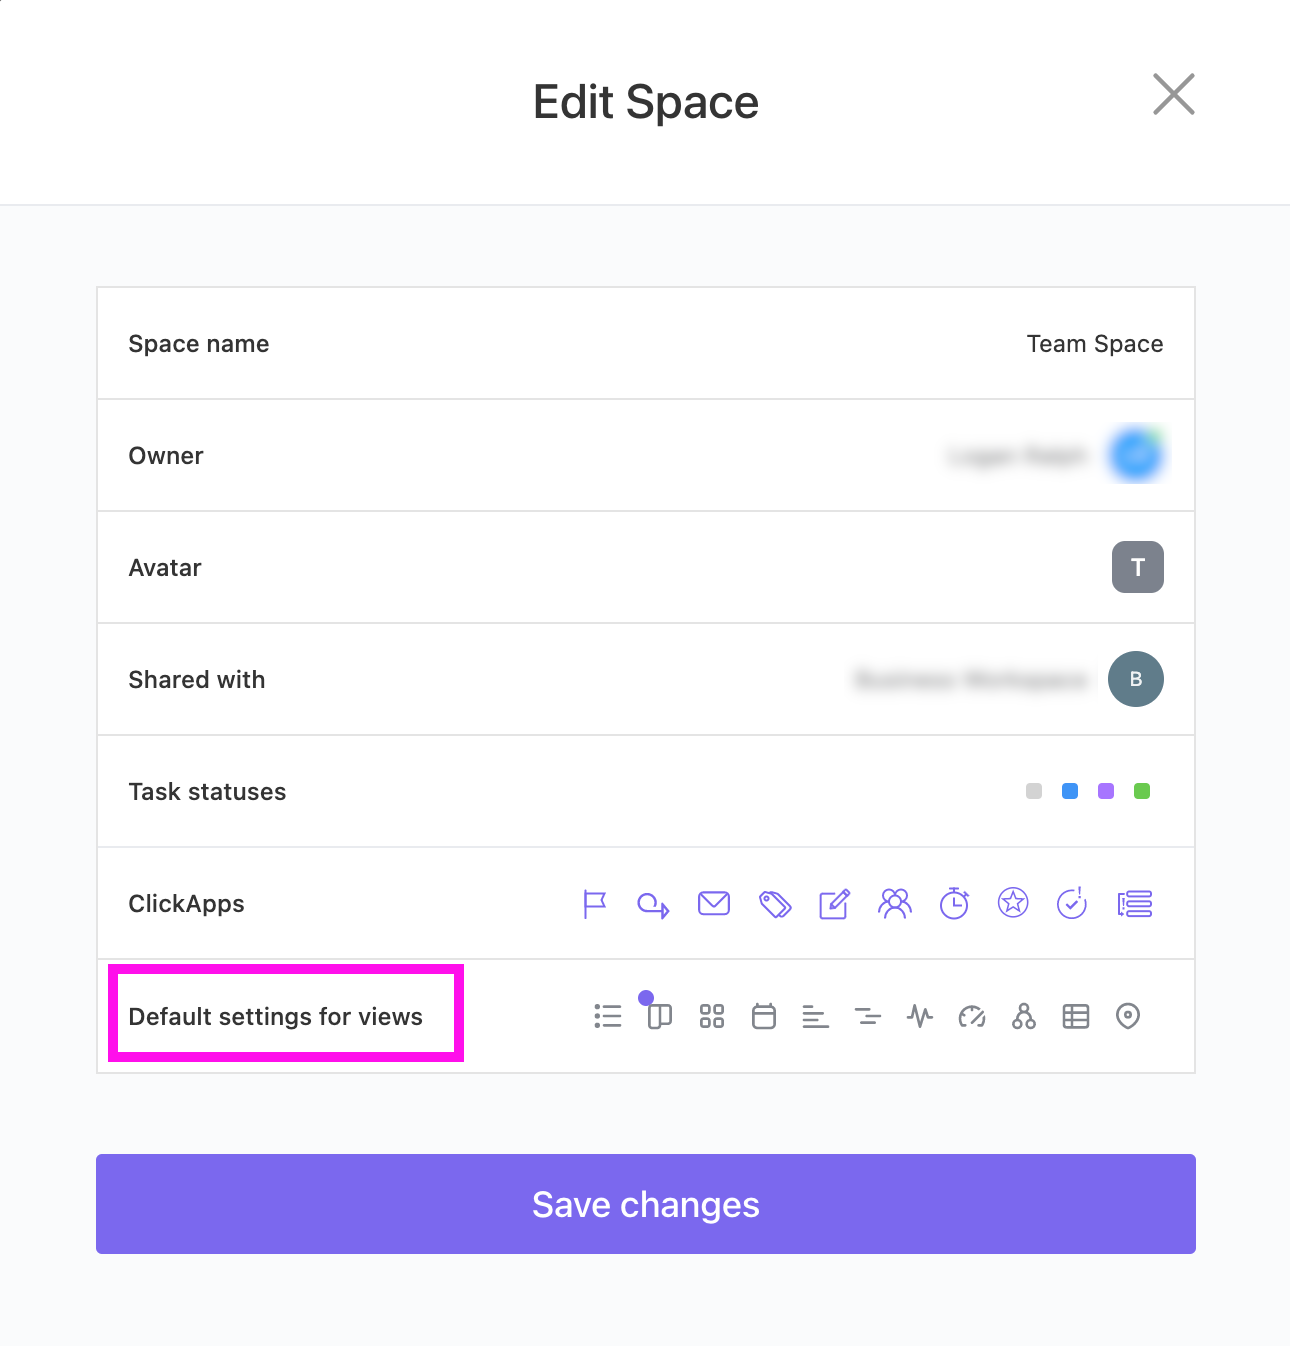Click the green task status color
This screenshot has width=1290, height=1346.
1142,792
